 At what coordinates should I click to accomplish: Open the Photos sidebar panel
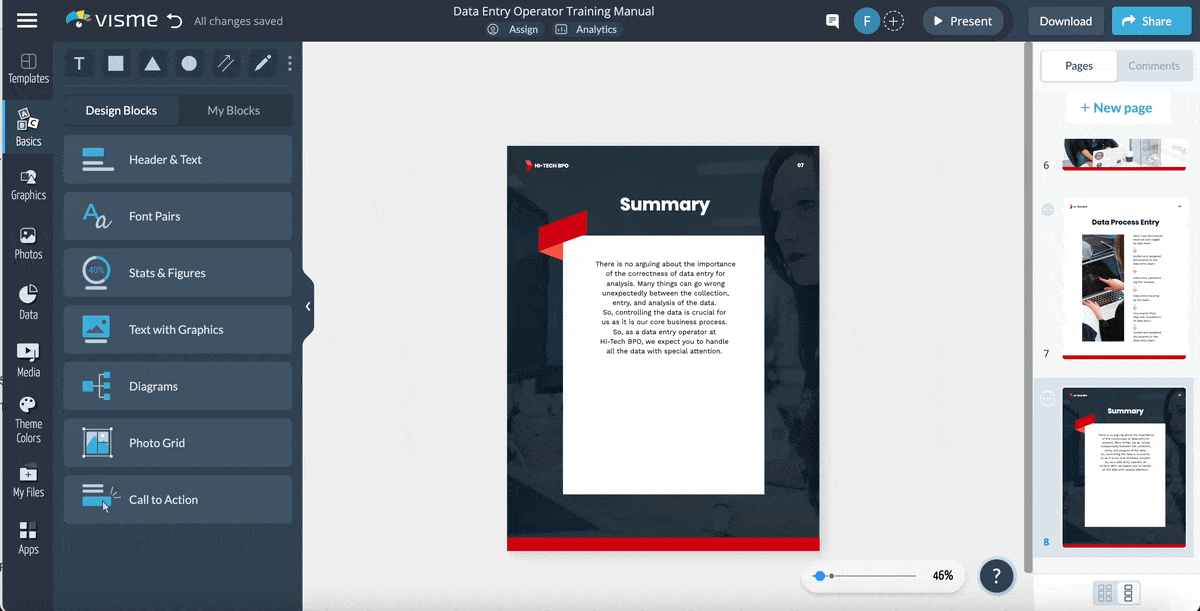click(x=28, y=243)
